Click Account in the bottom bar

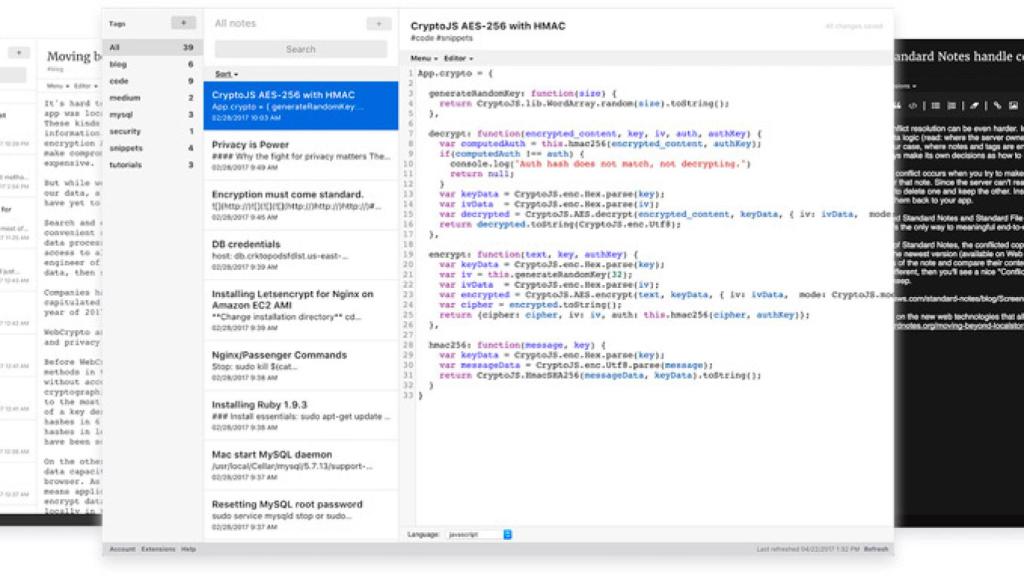click(122, 549)
